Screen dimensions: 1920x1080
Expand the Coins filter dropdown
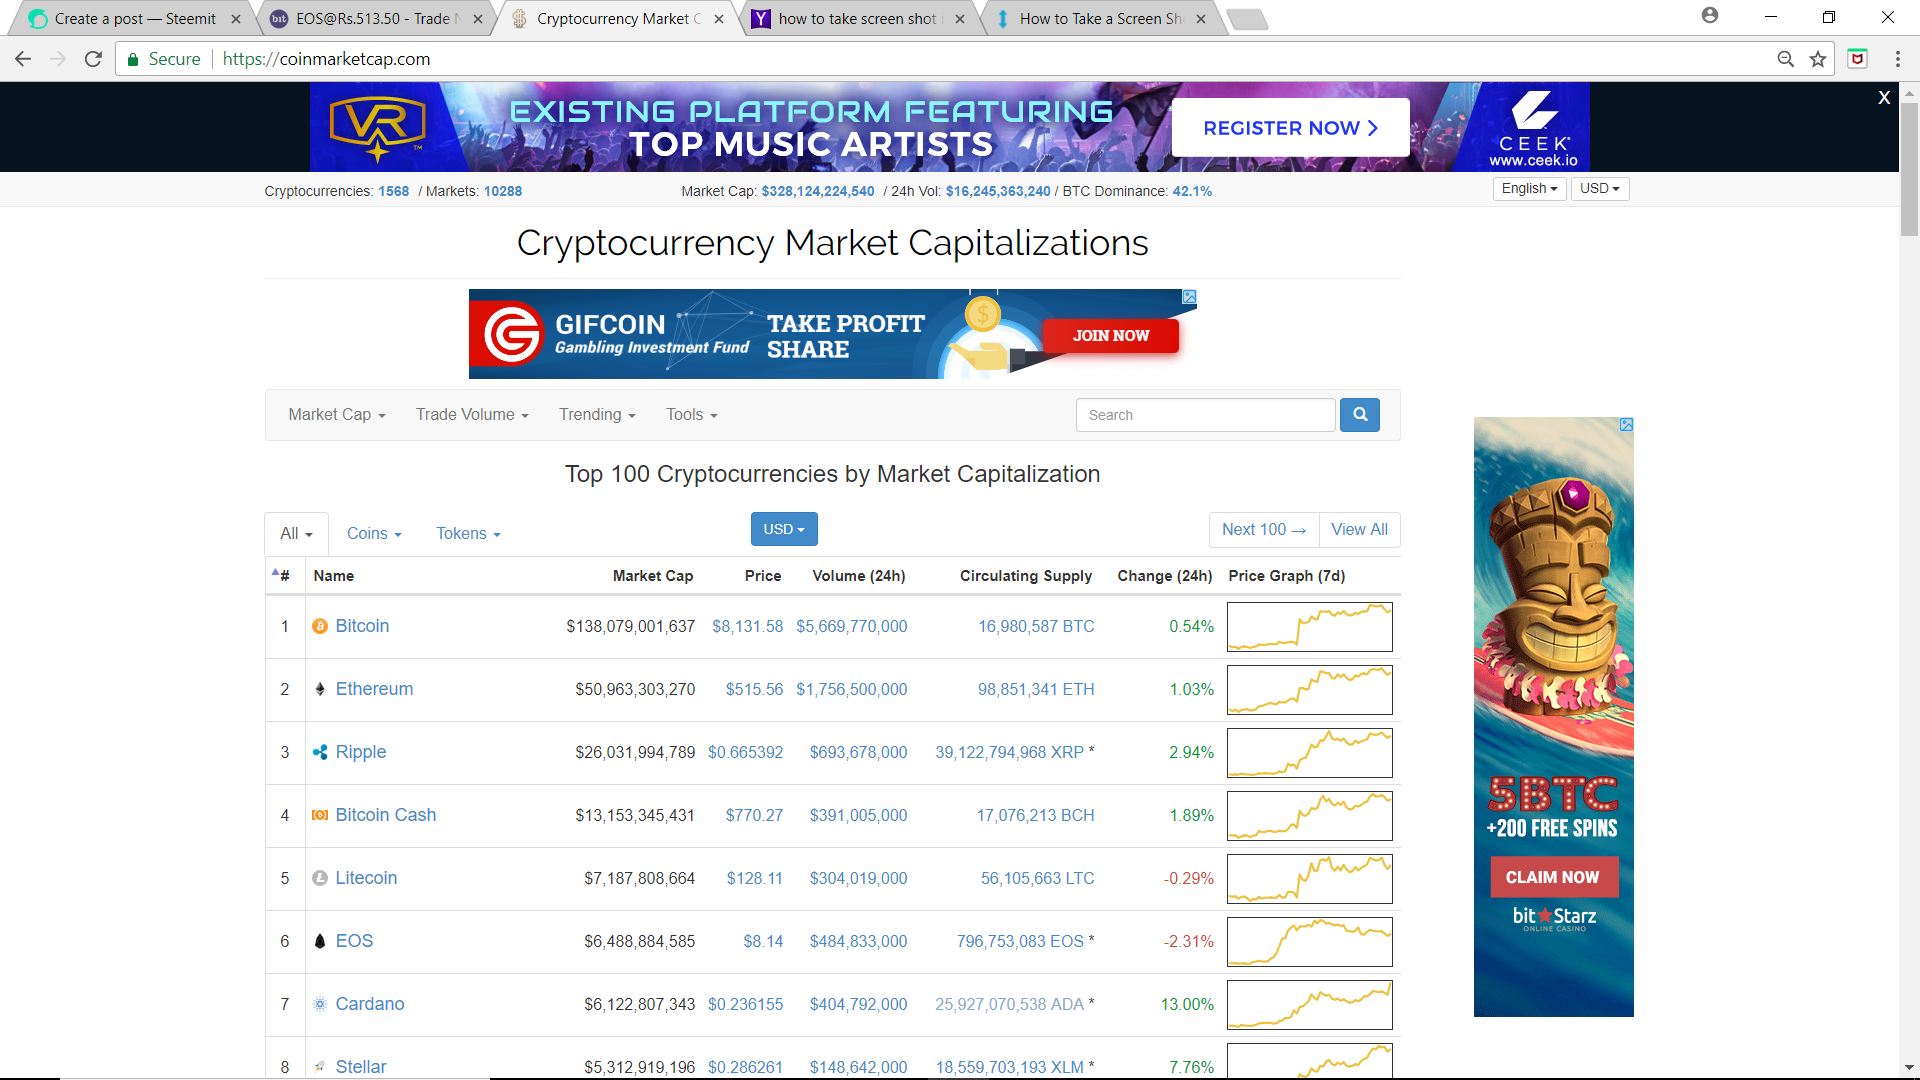374,534
